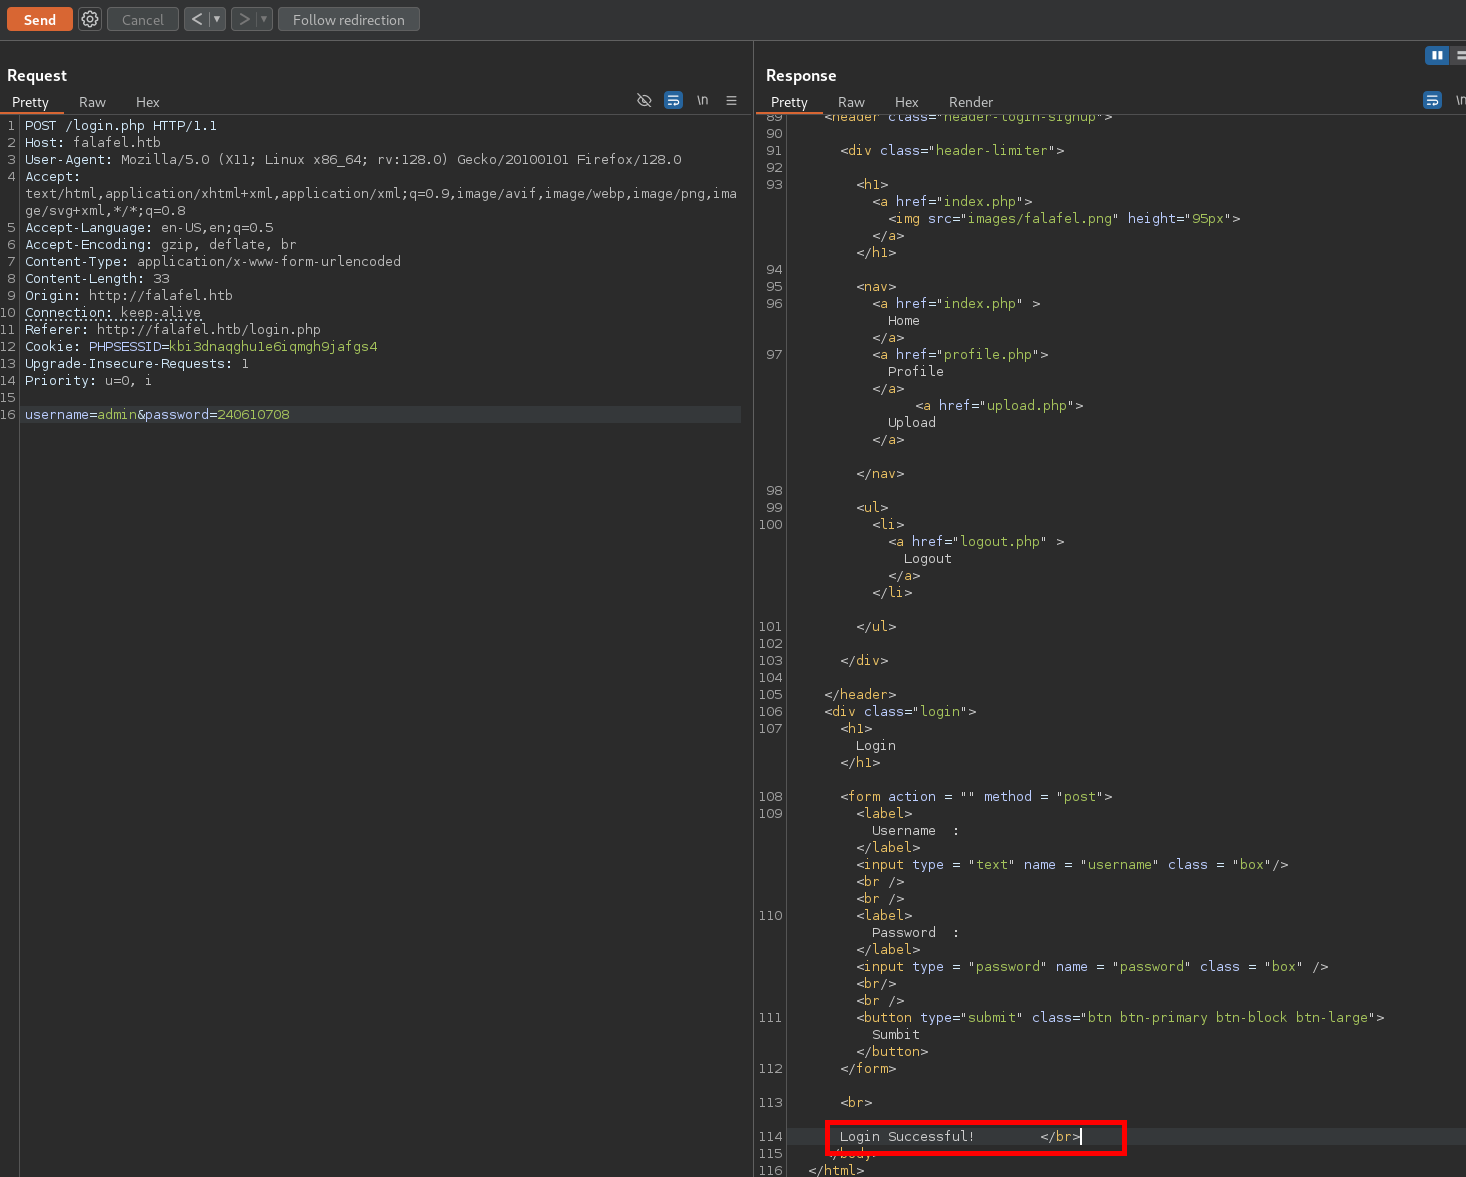
Task: Click the Content-Length: 33 line
Action: (x=97, y=278)
